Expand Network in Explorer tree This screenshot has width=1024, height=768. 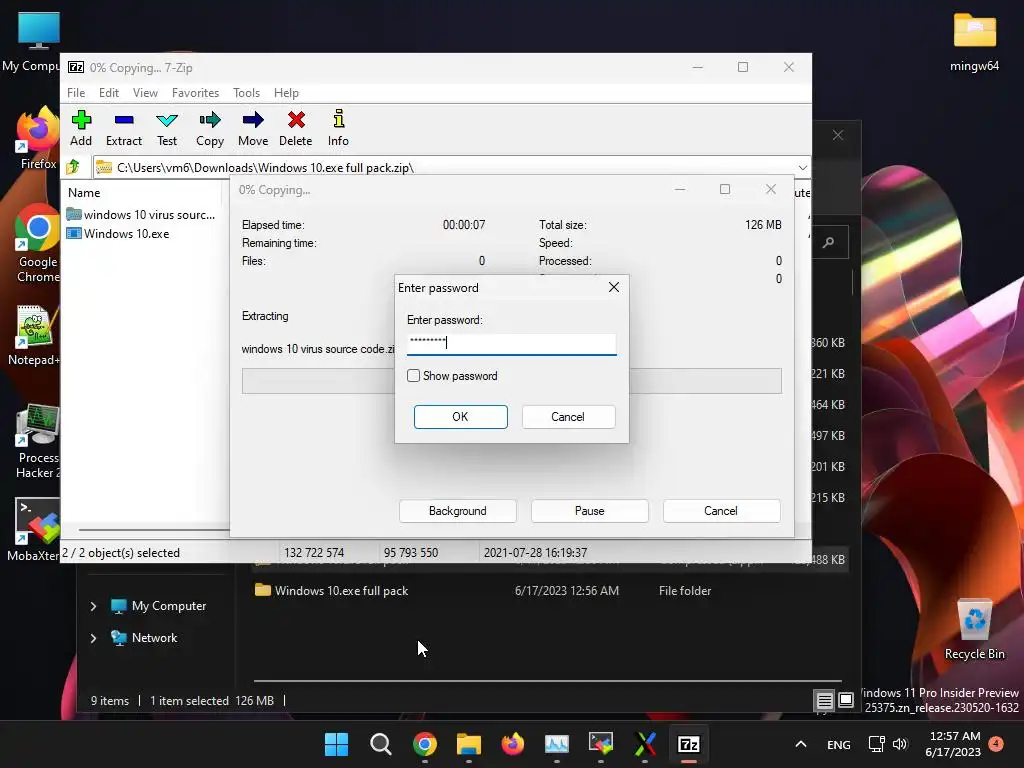(x=93, y=638)
